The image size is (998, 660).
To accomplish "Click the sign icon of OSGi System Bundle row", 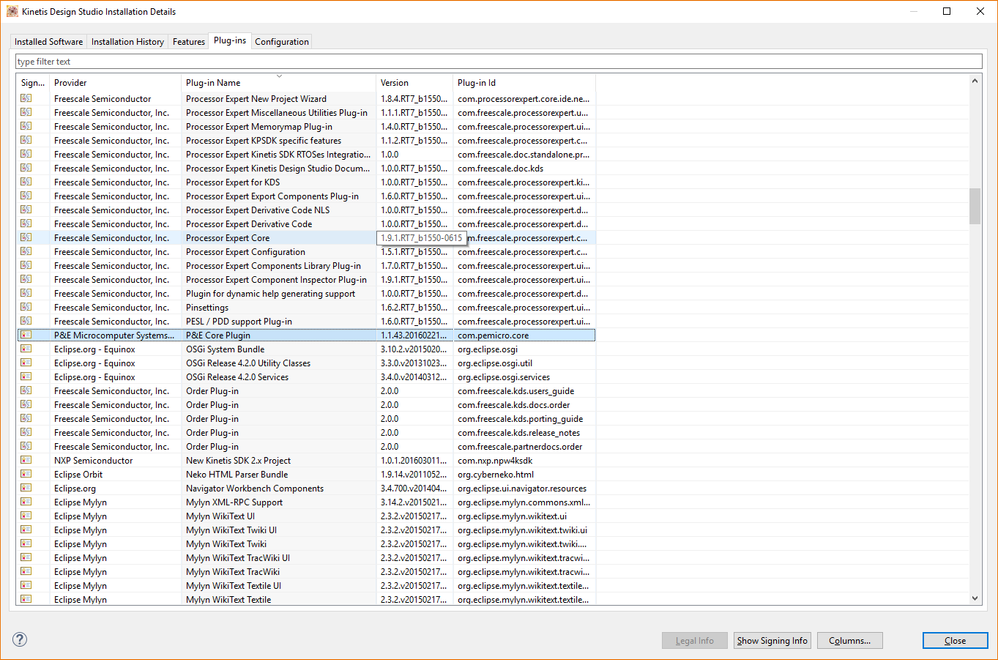I will [x=26, y=349].
